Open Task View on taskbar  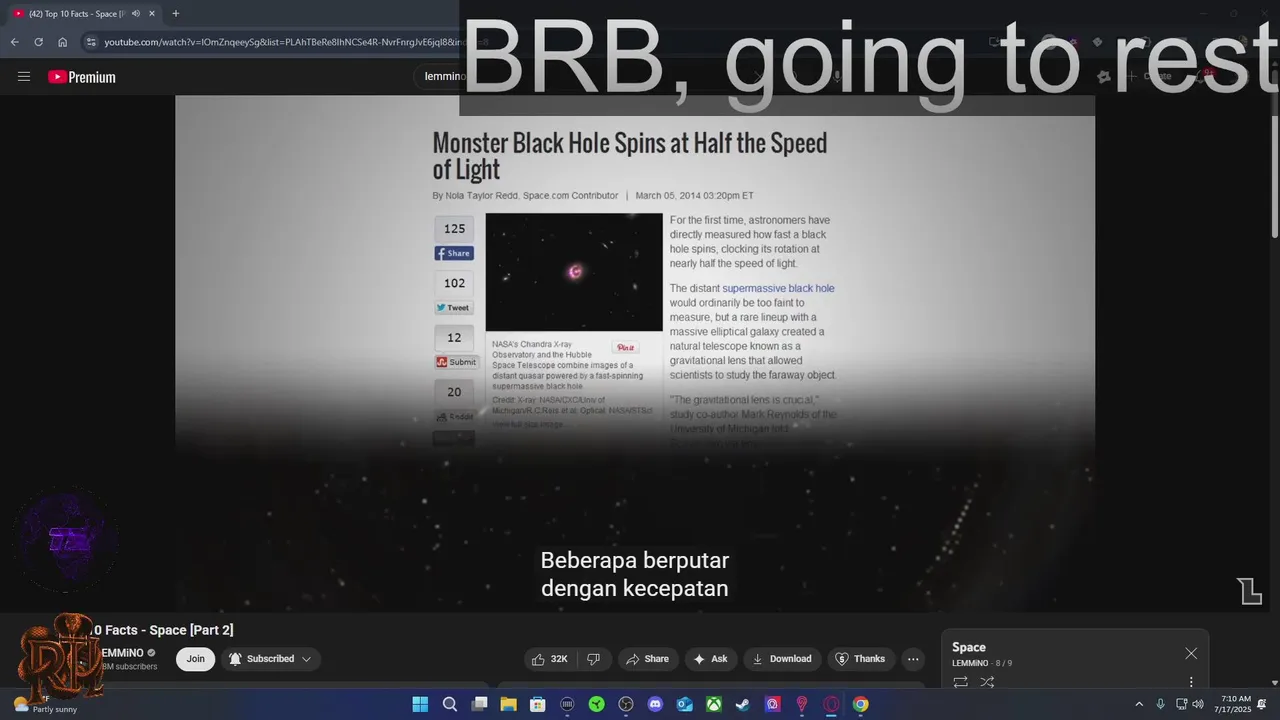pos(479,704)
